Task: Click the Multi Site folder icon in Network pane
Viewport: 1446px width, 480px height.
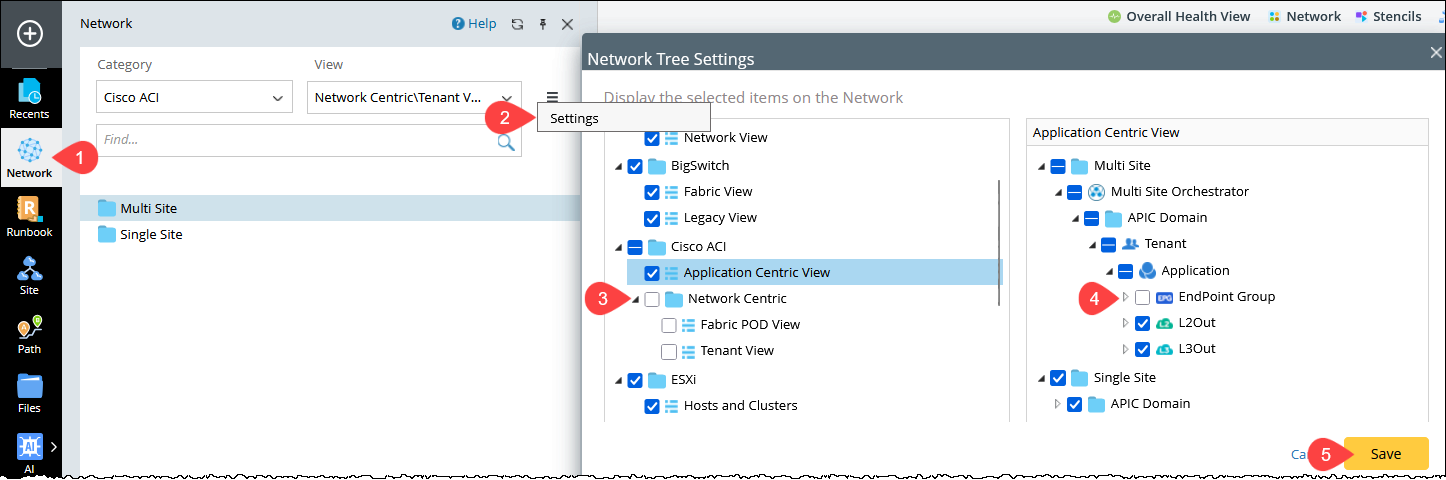Action: tap(107, 208)
